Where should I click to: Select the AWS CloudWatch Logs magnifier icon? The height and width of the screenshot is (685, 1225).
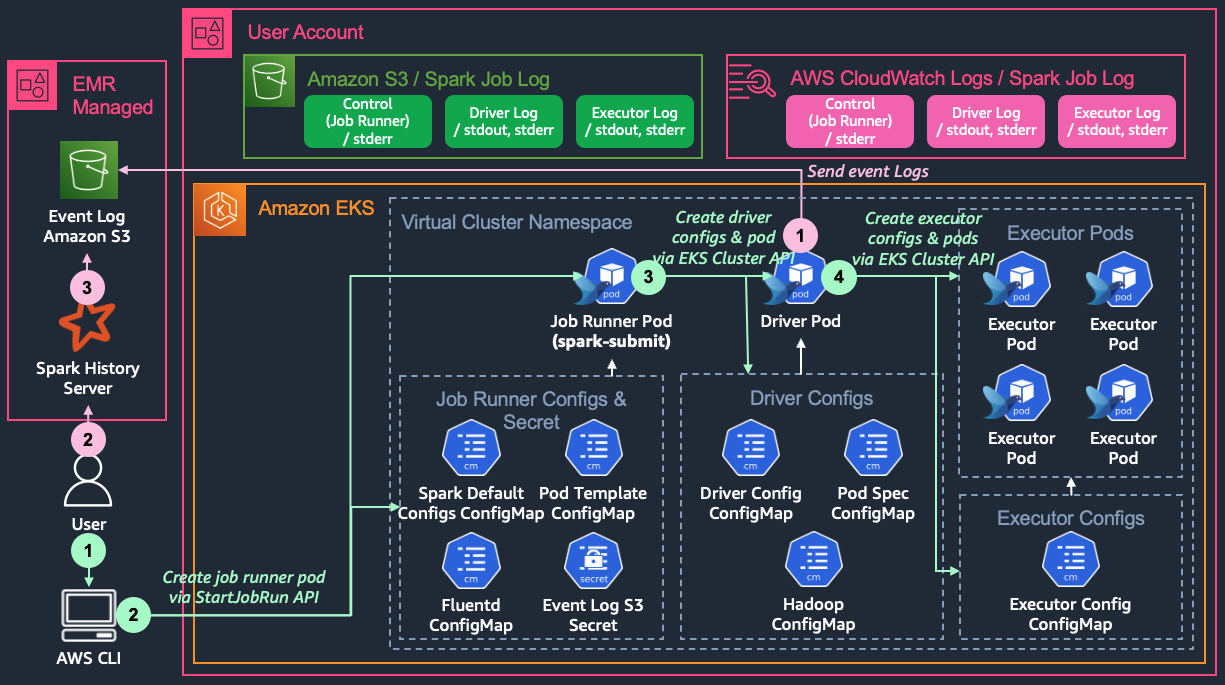click(x=752, y=80)
